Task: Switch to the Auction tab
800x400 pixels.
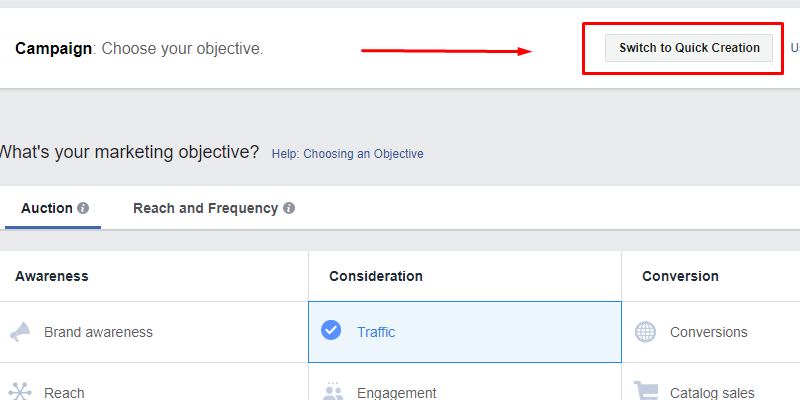Action: [47, 208]
